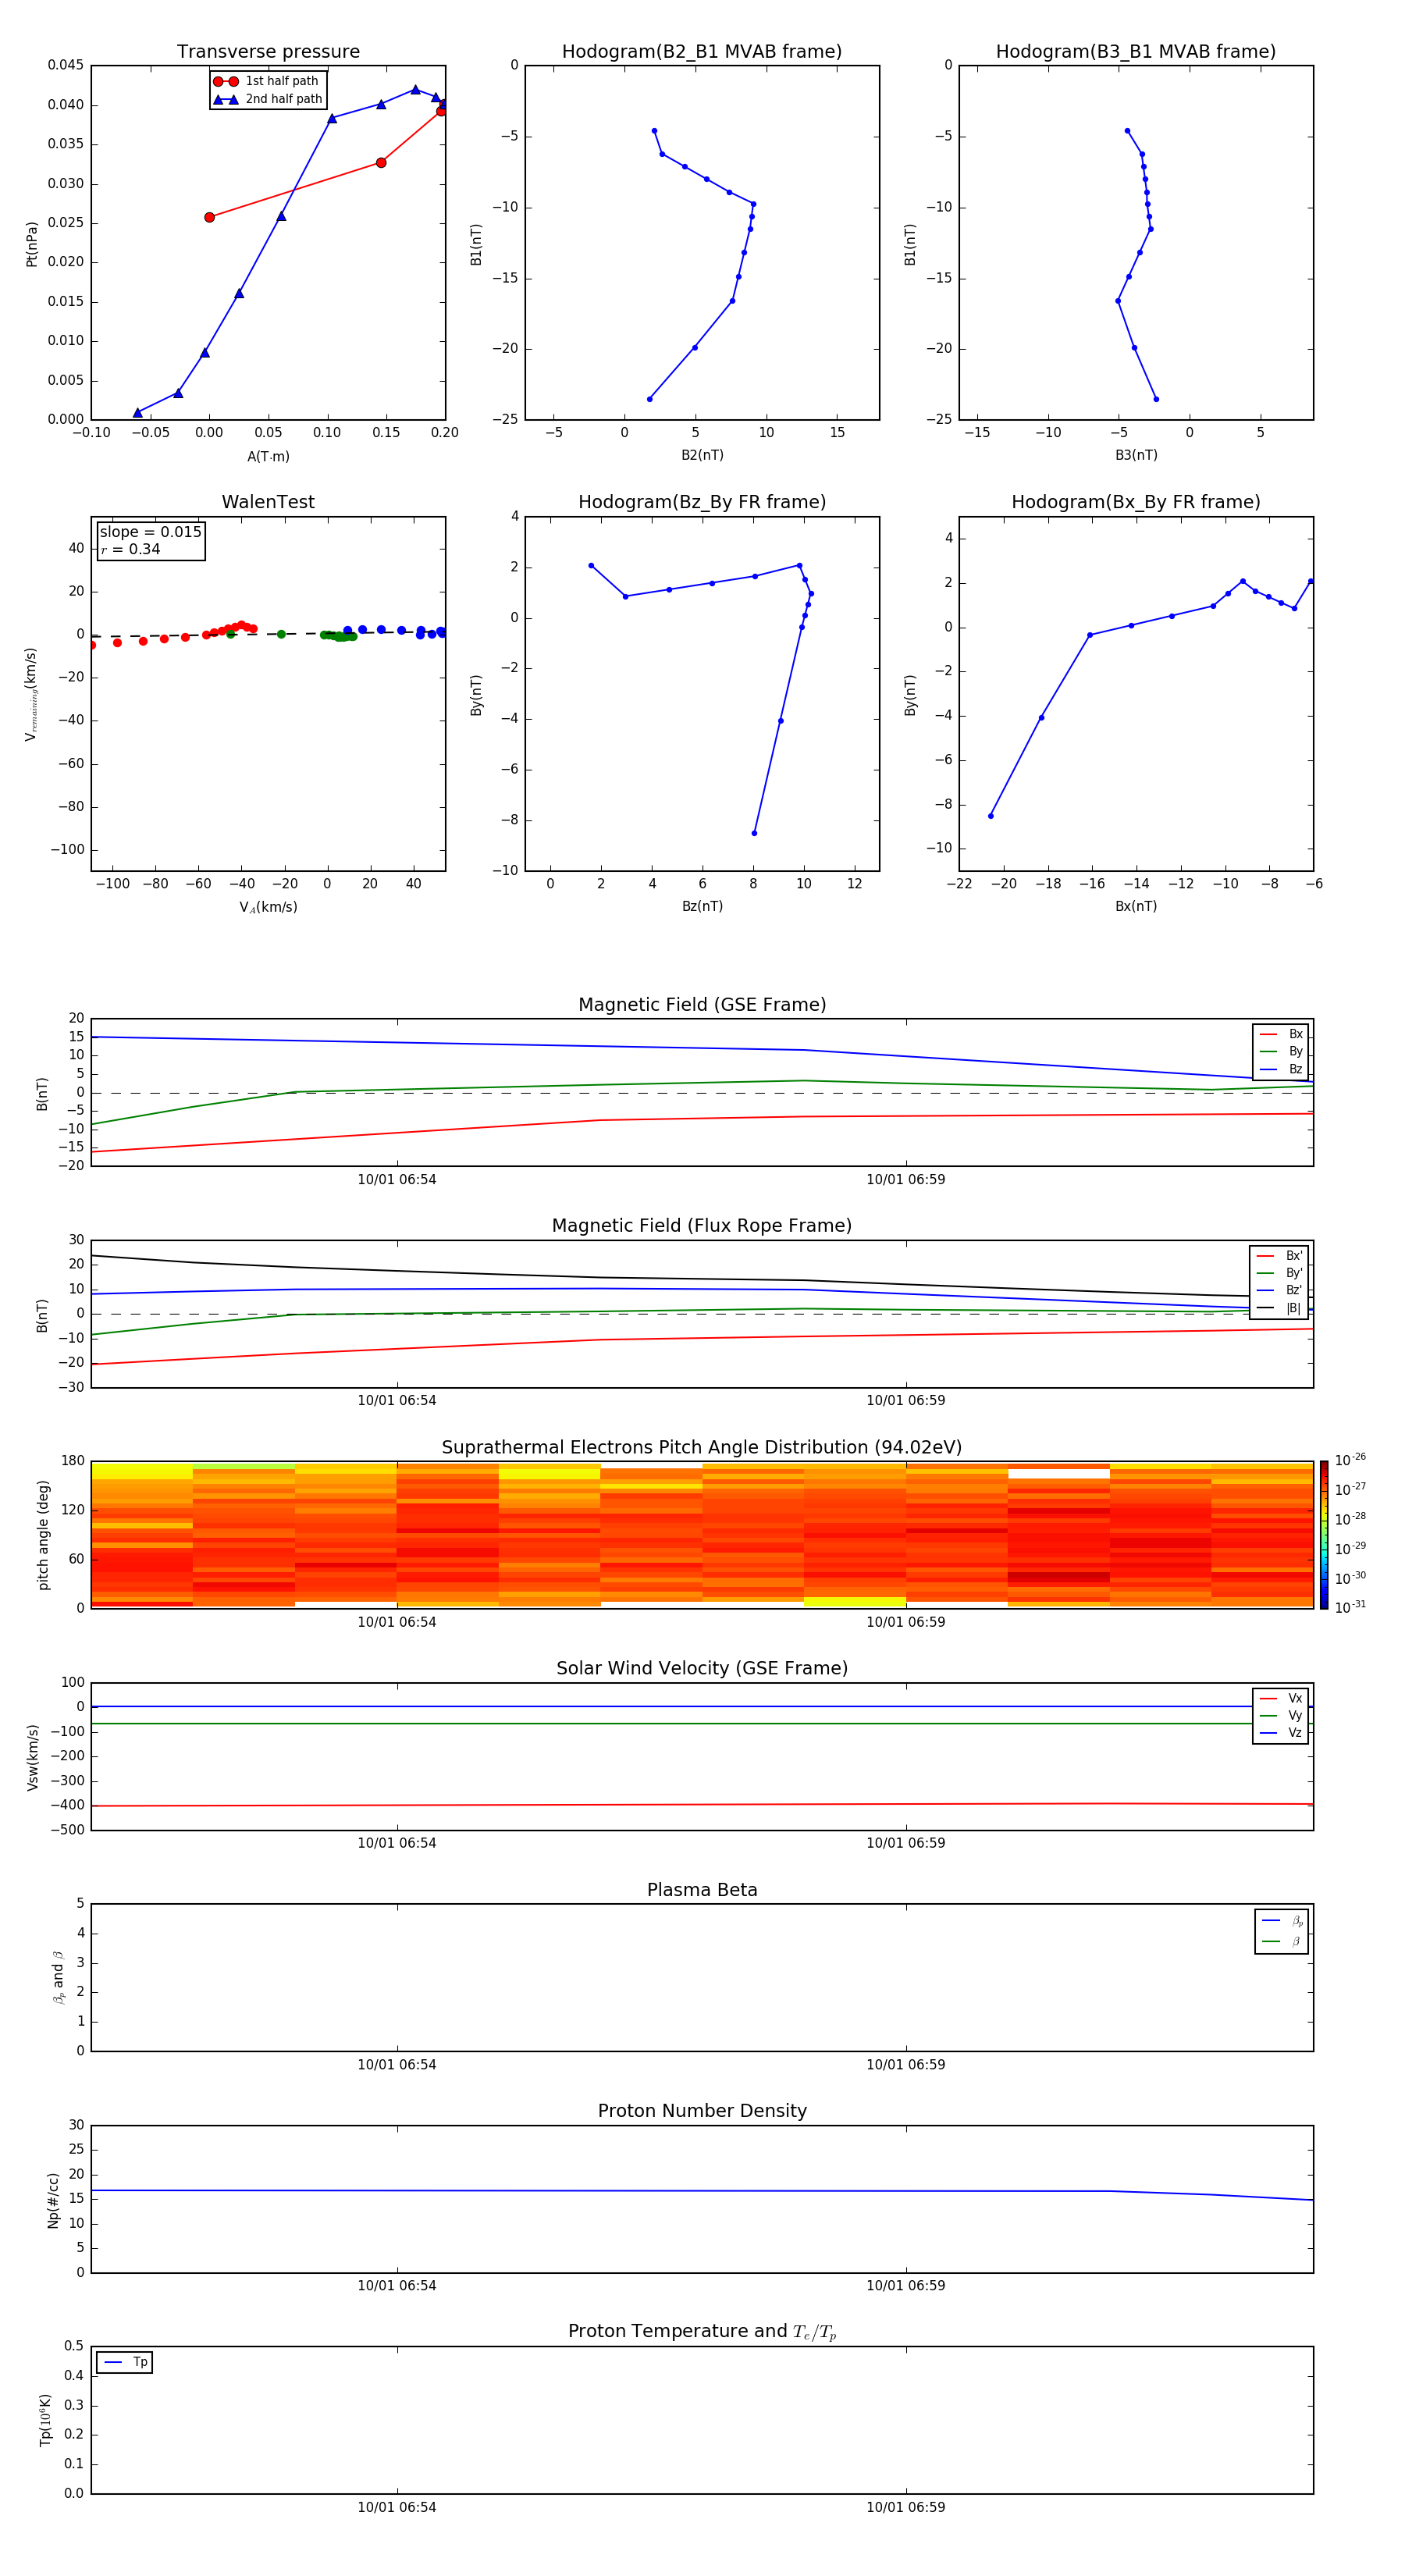Click 'r = 0.34' annotation text
Screen dimensions: 1405x2576
click(130, 549)
